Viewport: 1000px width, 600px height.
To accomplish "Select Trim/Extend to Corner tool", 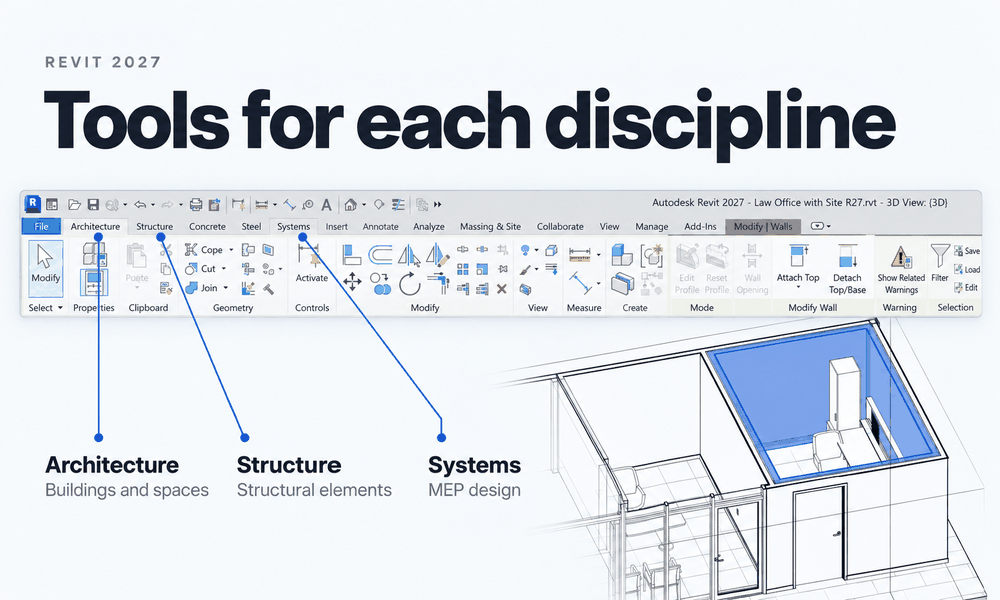I will click(438, 283).
